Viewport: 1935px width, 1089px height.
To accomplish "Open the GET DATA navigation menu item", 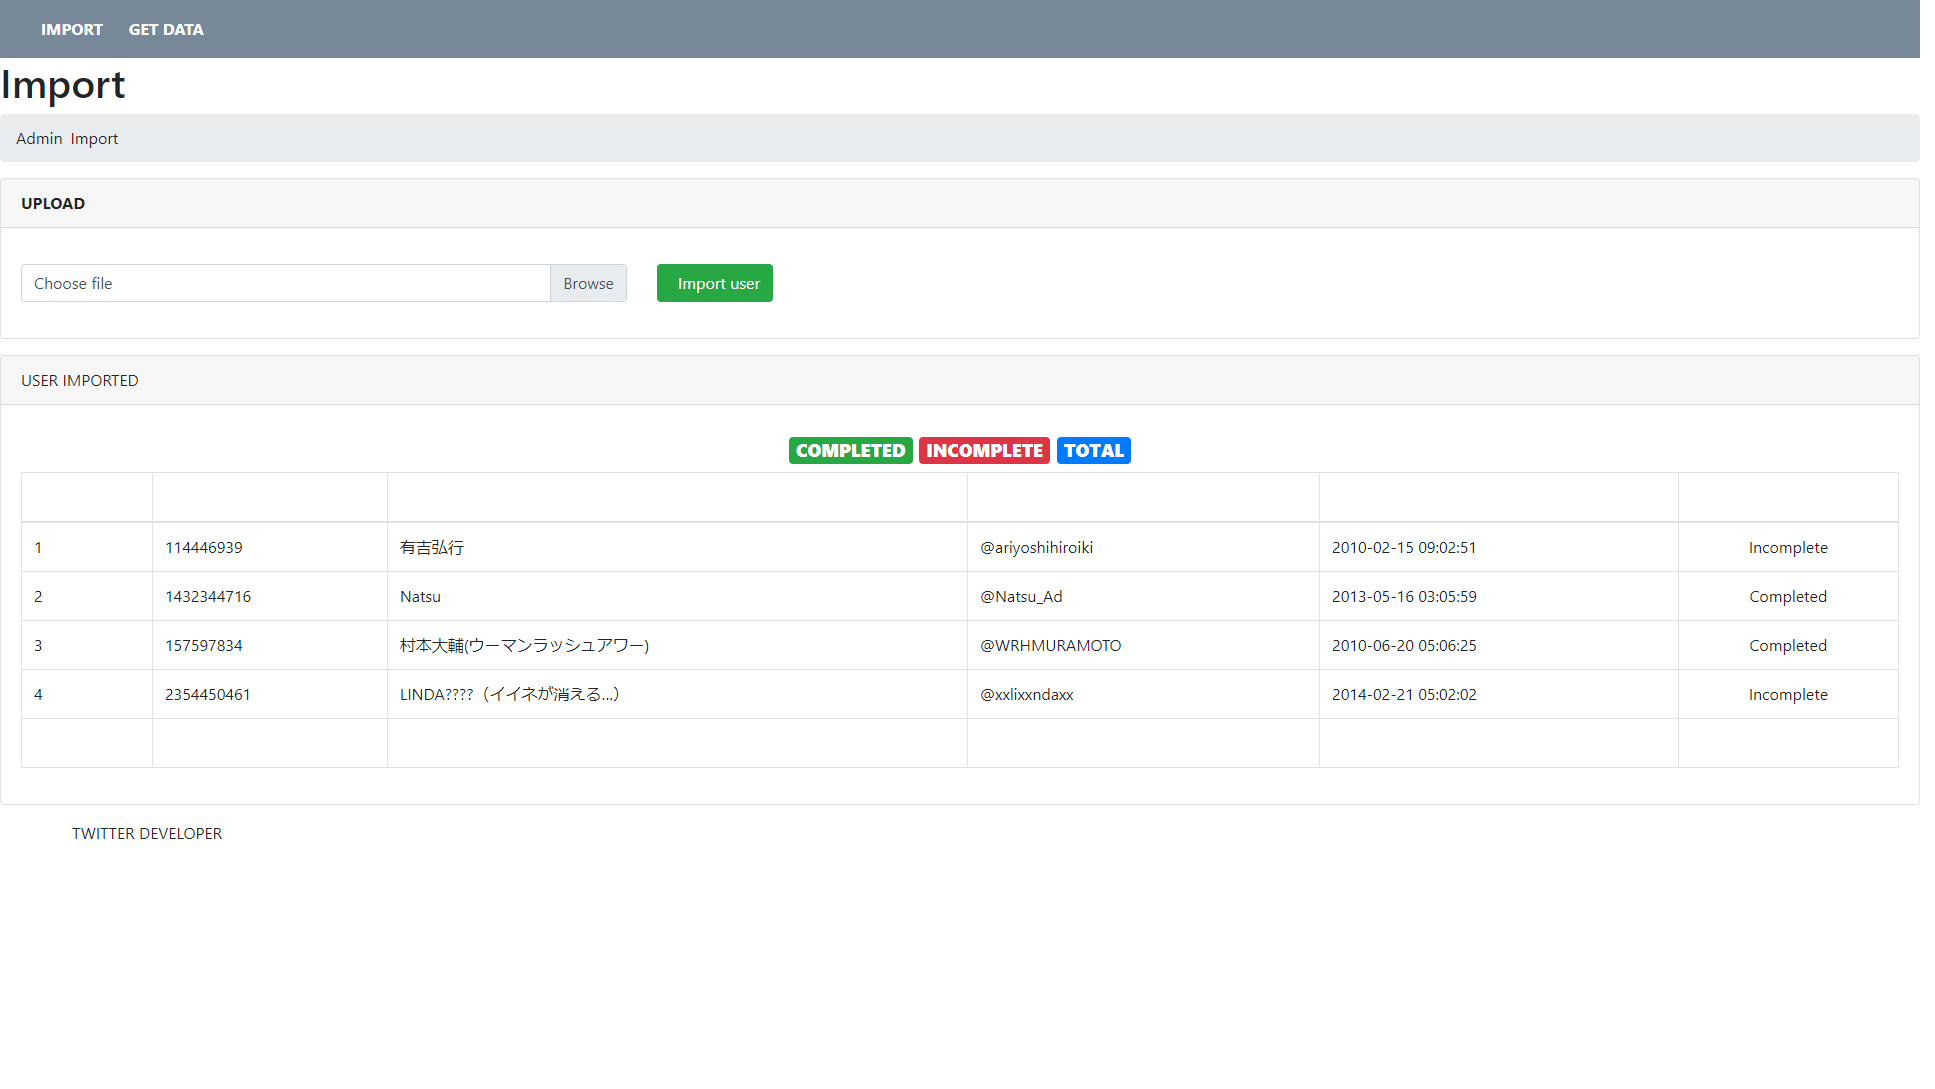I will pos(165,29).
